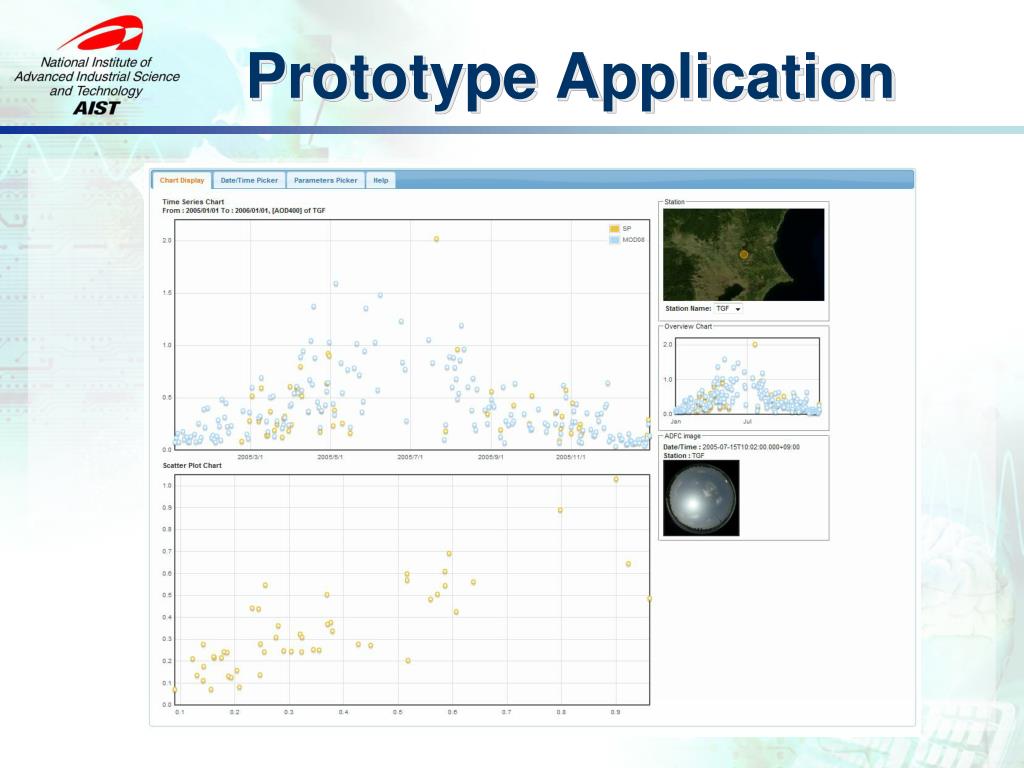Click the 'Overview Chart' panel label

688,327
